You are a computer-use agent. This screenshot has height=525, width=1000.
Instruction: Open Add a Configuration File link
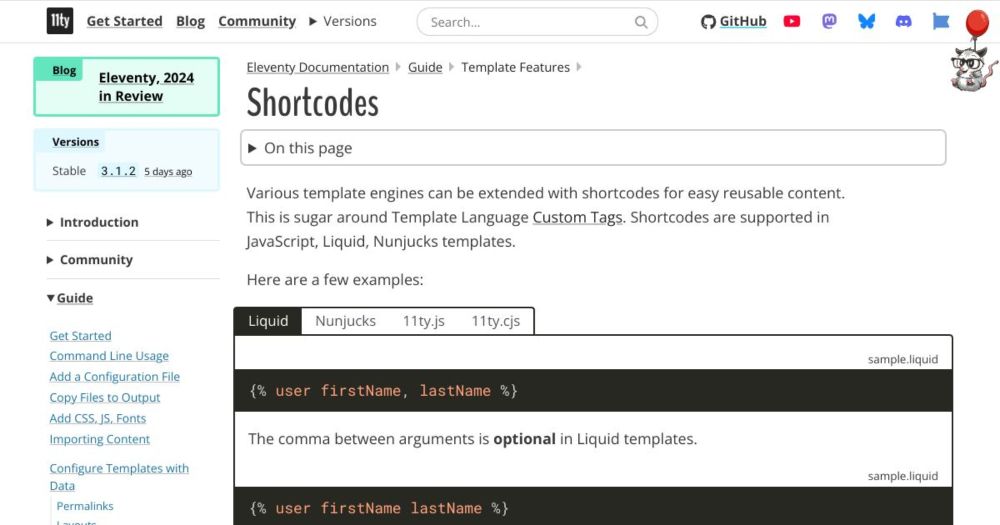pyautogui.click(x=115, y=377)
